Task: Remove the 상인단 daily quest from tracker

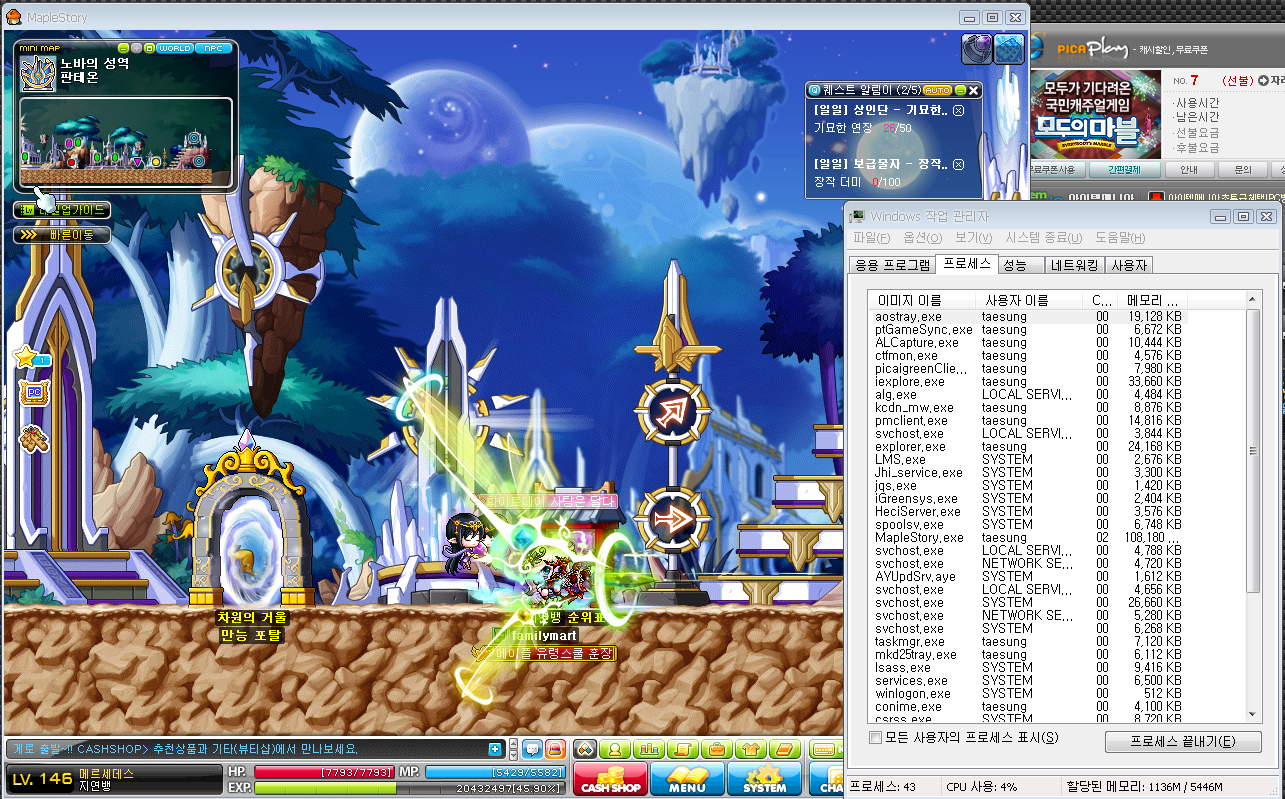Action: [x=958, y=111]
